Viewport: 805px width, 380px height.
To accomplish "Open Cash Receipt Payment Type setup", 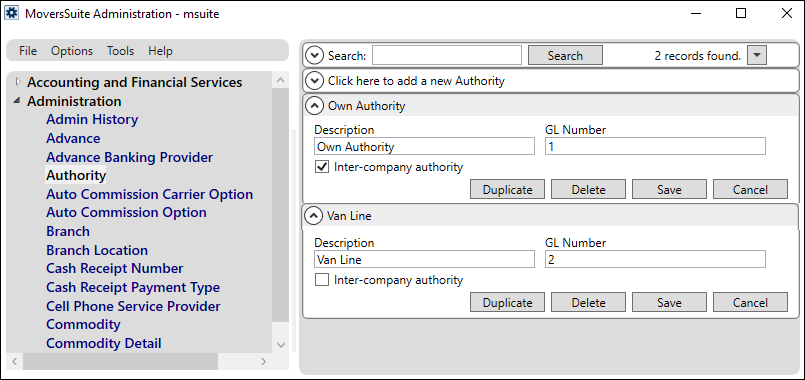I will [133, 287].
